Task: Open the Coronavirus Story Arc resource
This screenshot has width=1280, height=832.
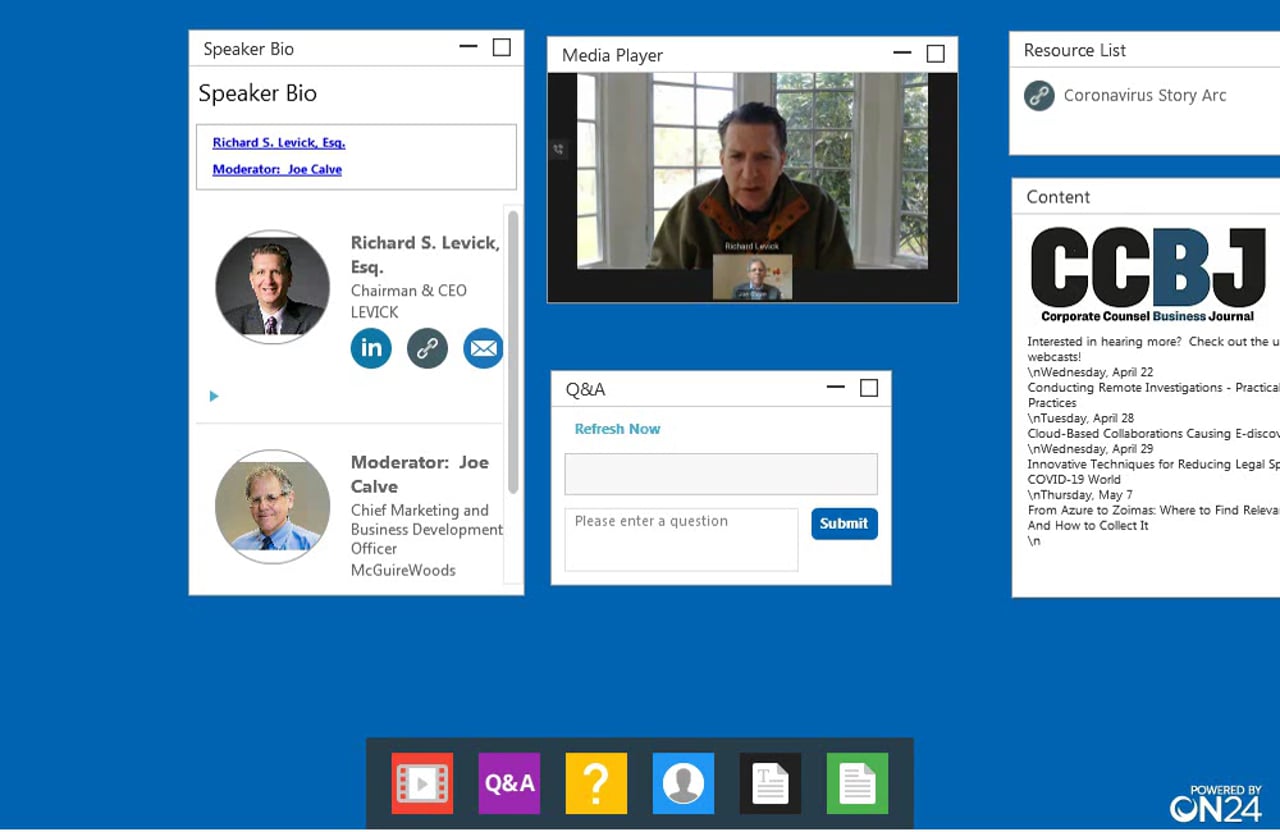Action: click(x=1144, y=96)
